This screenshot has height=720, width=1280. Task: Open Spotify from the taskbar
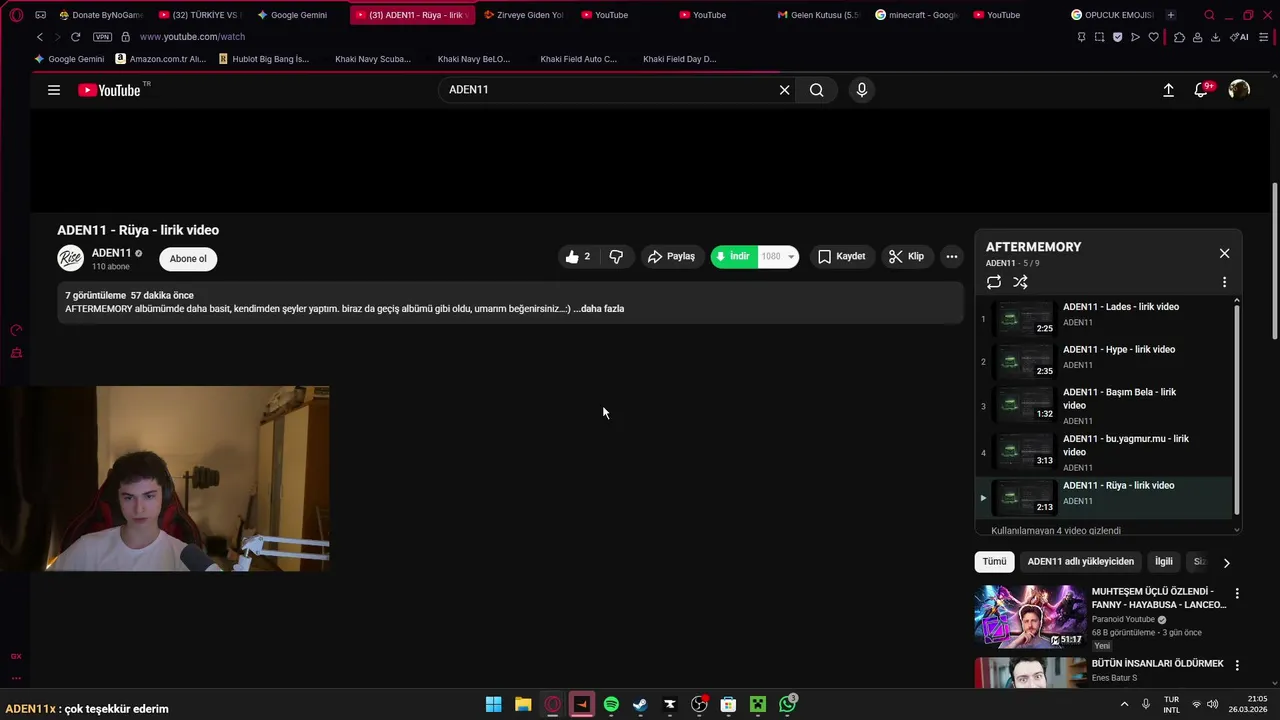tap(611, 704)
